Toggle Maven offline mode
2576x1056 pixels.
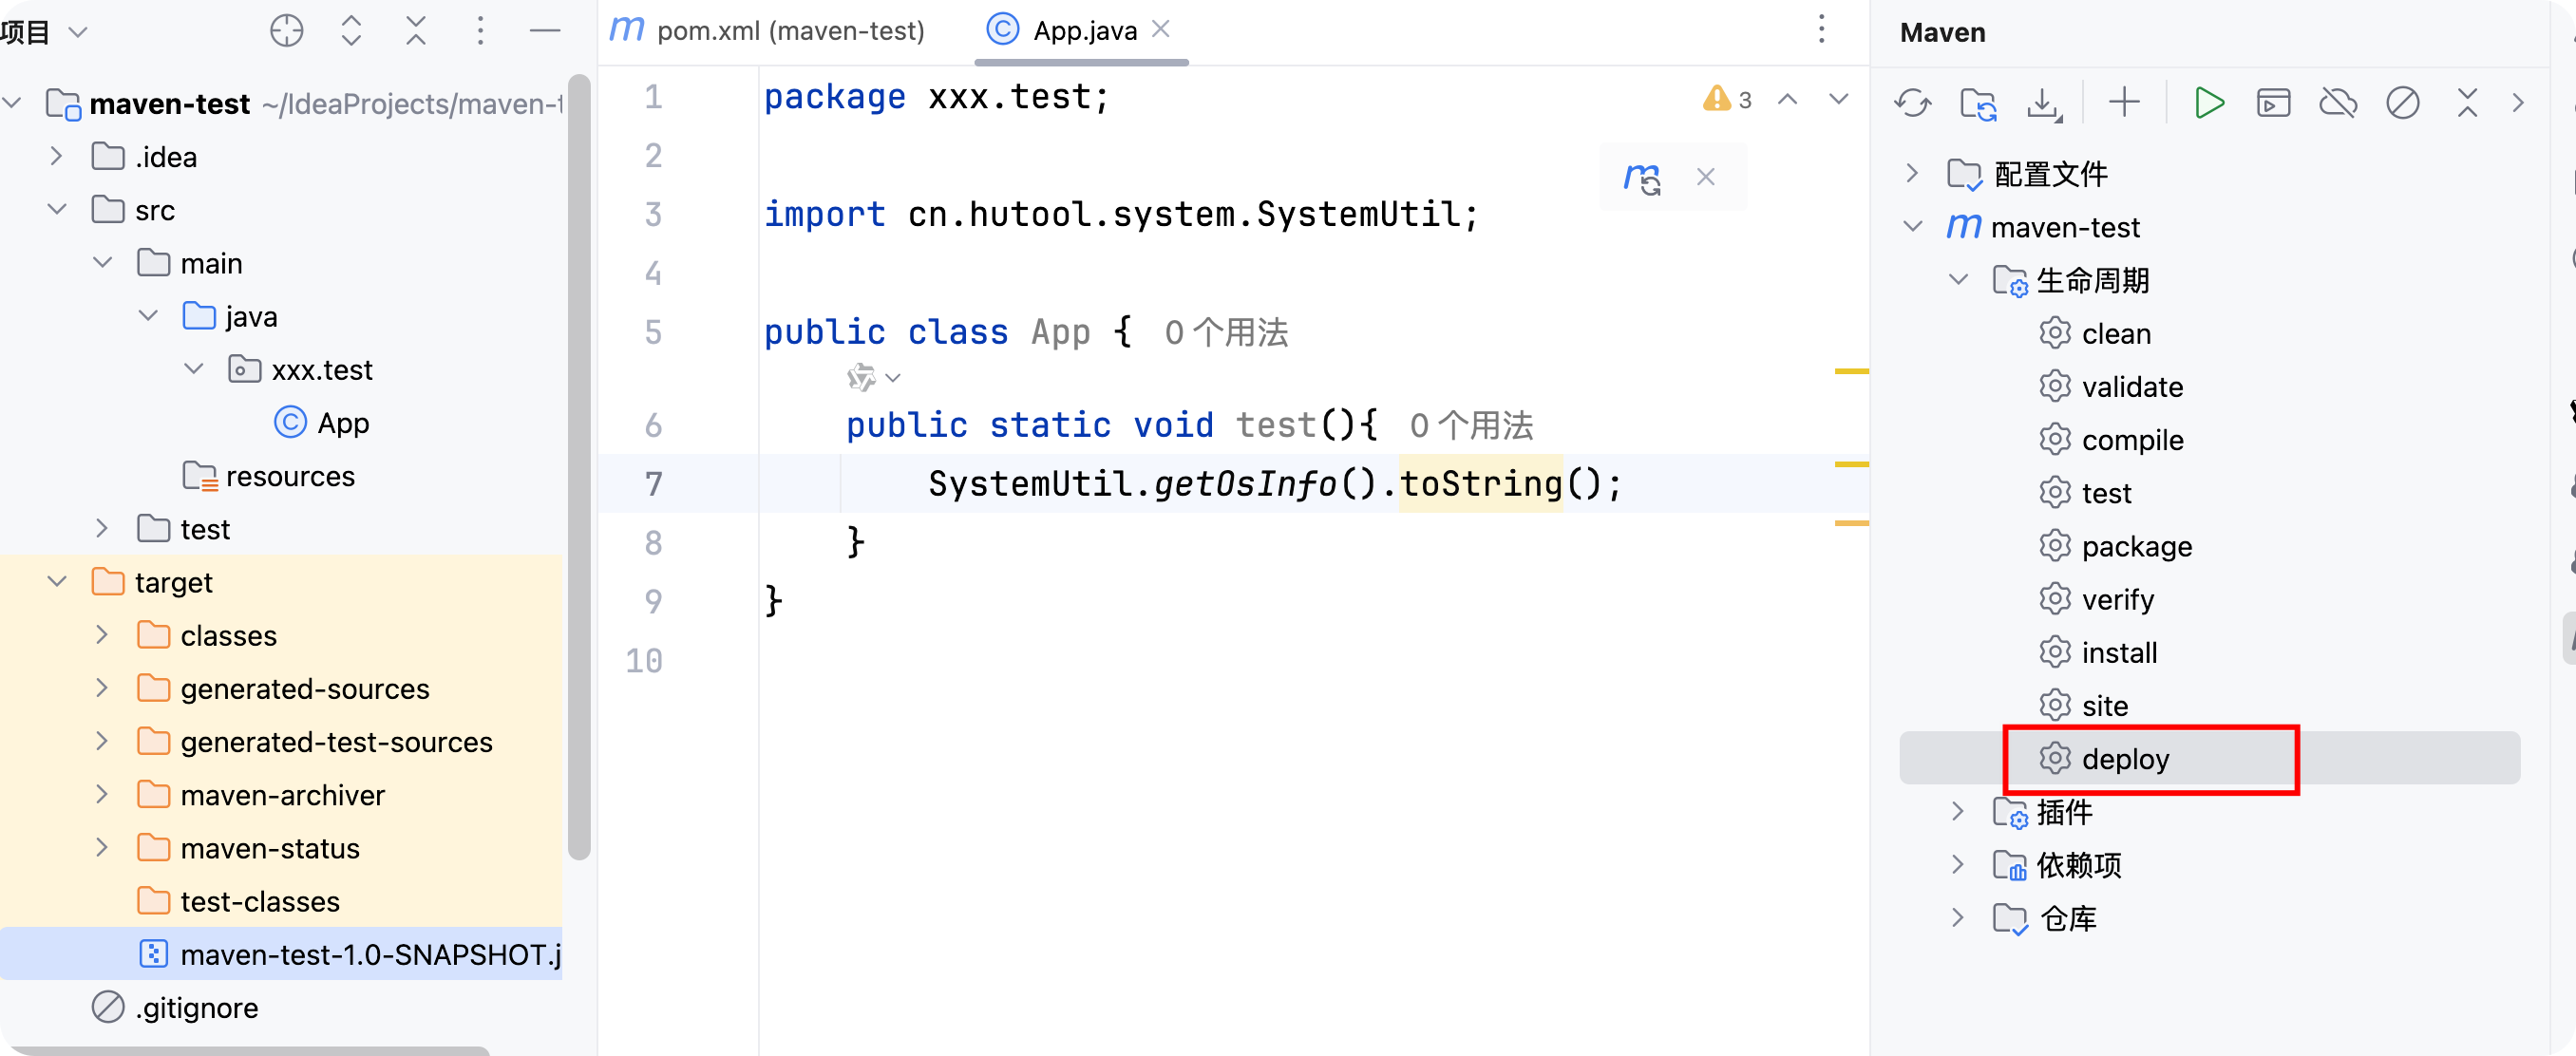tap(2338, 103)
